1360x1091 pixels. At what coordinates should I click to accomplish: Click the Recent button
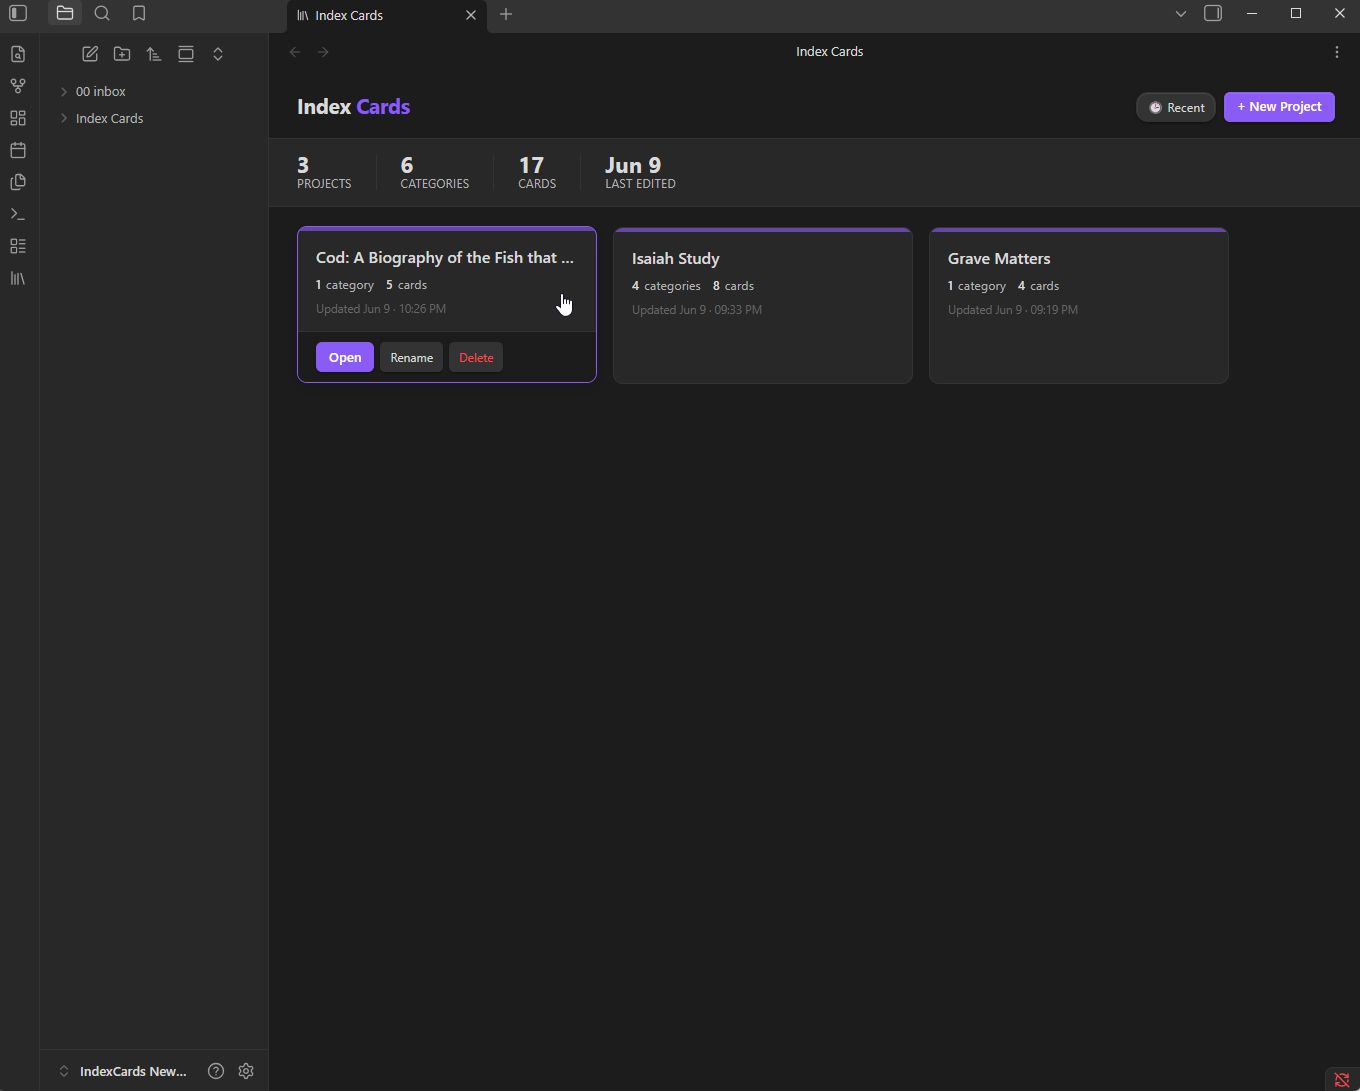pos(1176,107)
